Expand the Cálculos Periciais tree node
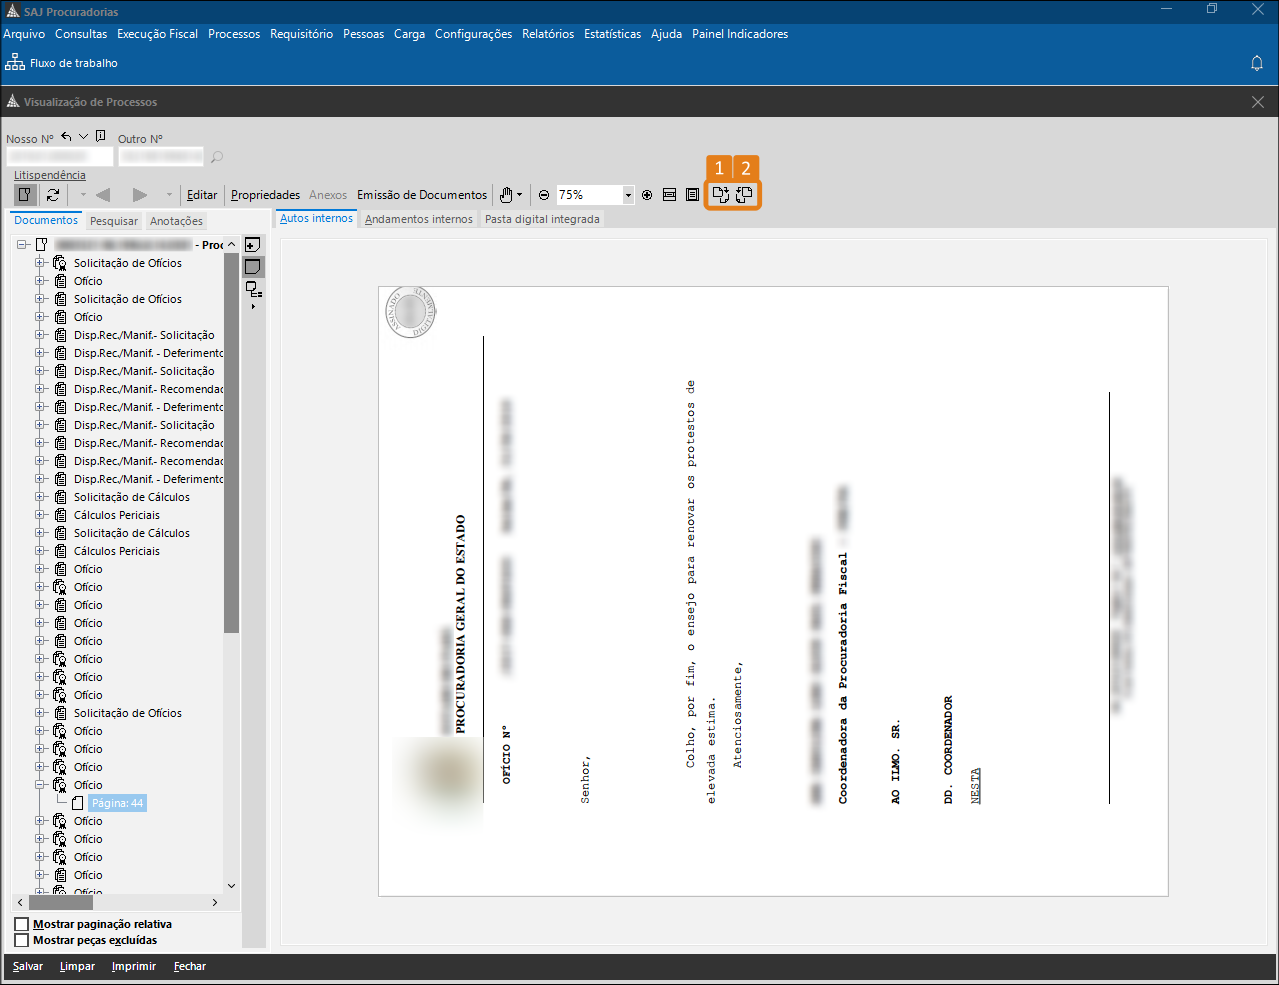 [x=41, y=515]
